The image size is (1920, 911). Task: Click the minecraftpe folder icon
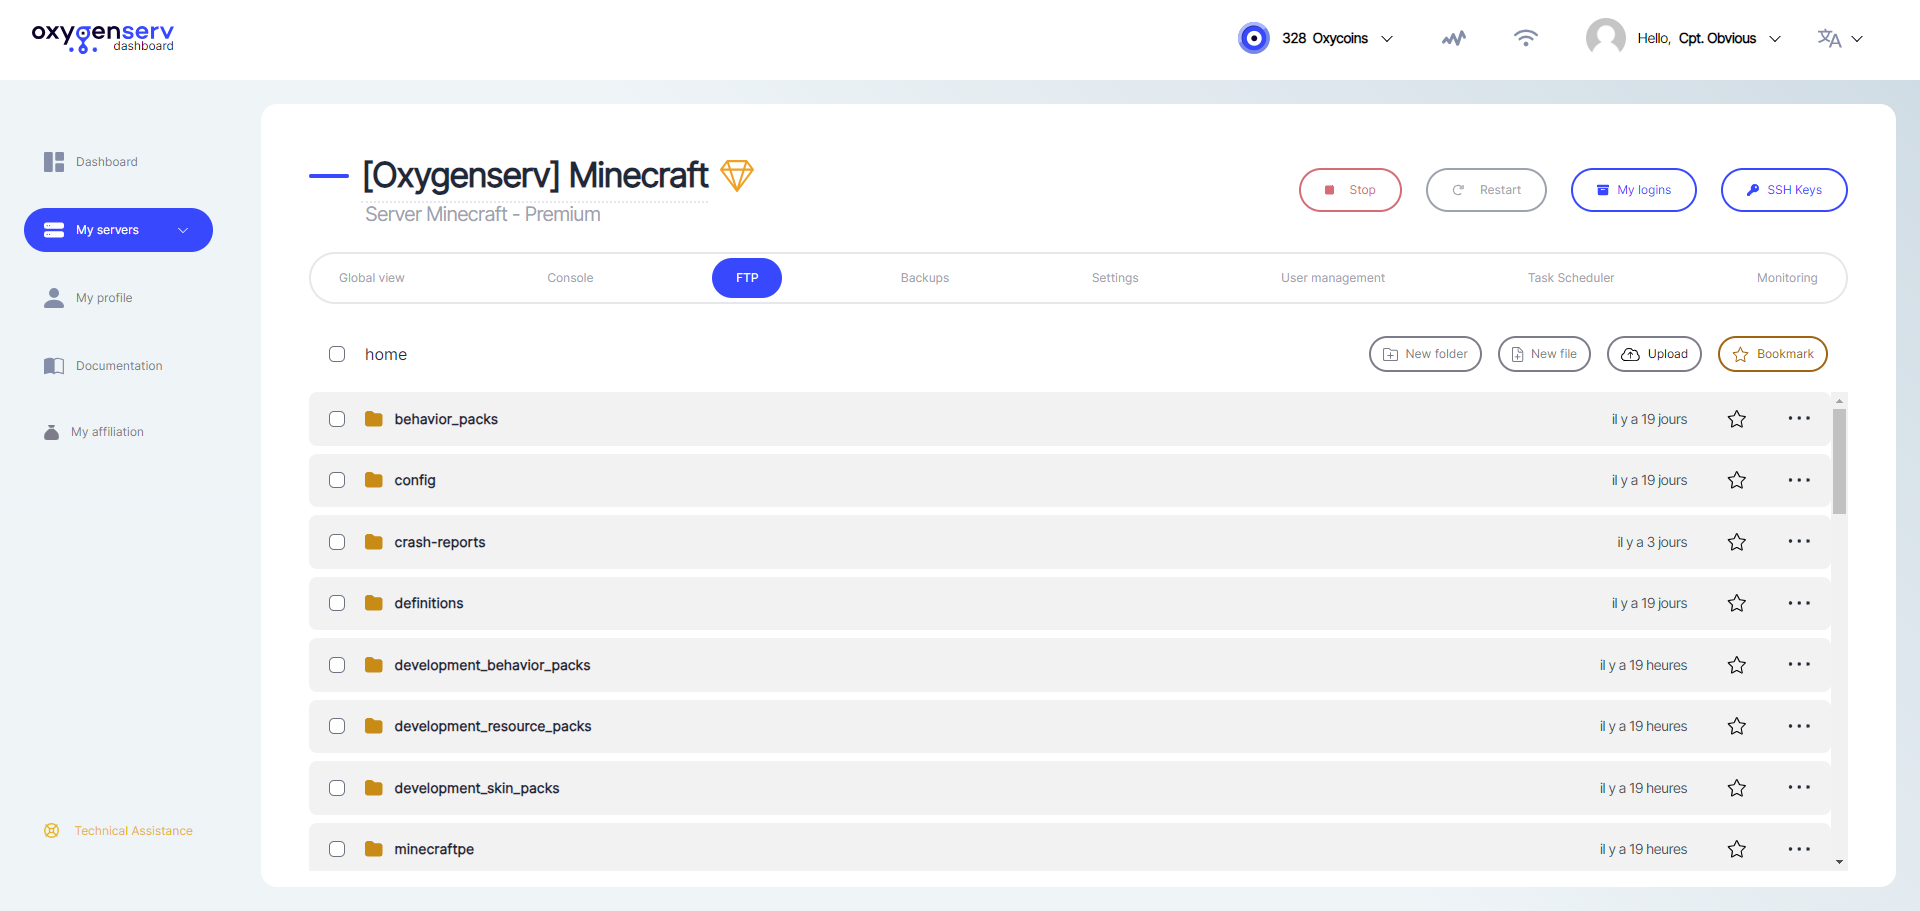[374, 849]
